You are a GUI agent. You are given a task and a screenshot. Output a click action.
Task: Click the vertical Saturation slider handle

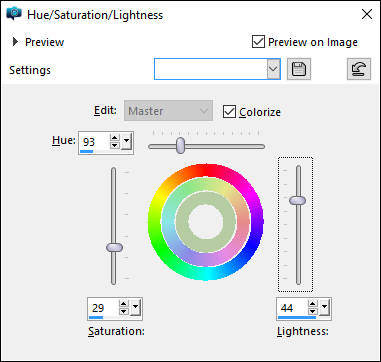coord(114,247)
